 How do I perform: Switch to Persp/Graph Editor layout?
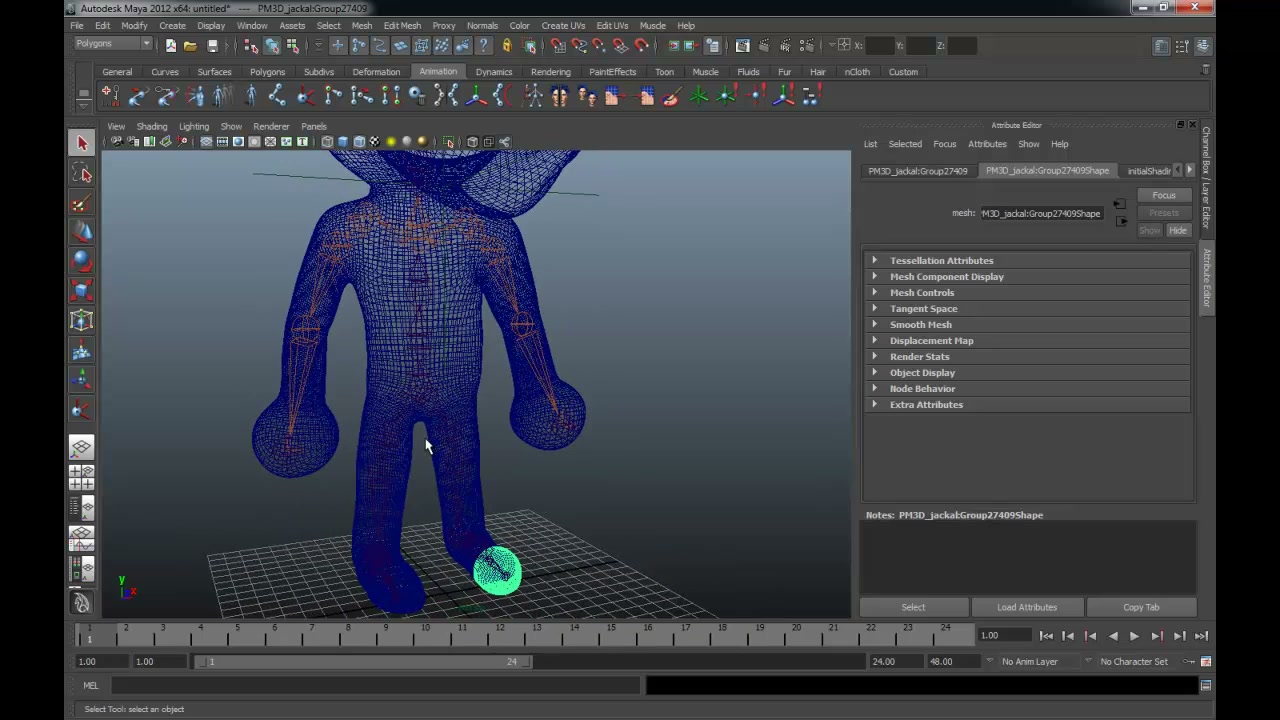82,539
